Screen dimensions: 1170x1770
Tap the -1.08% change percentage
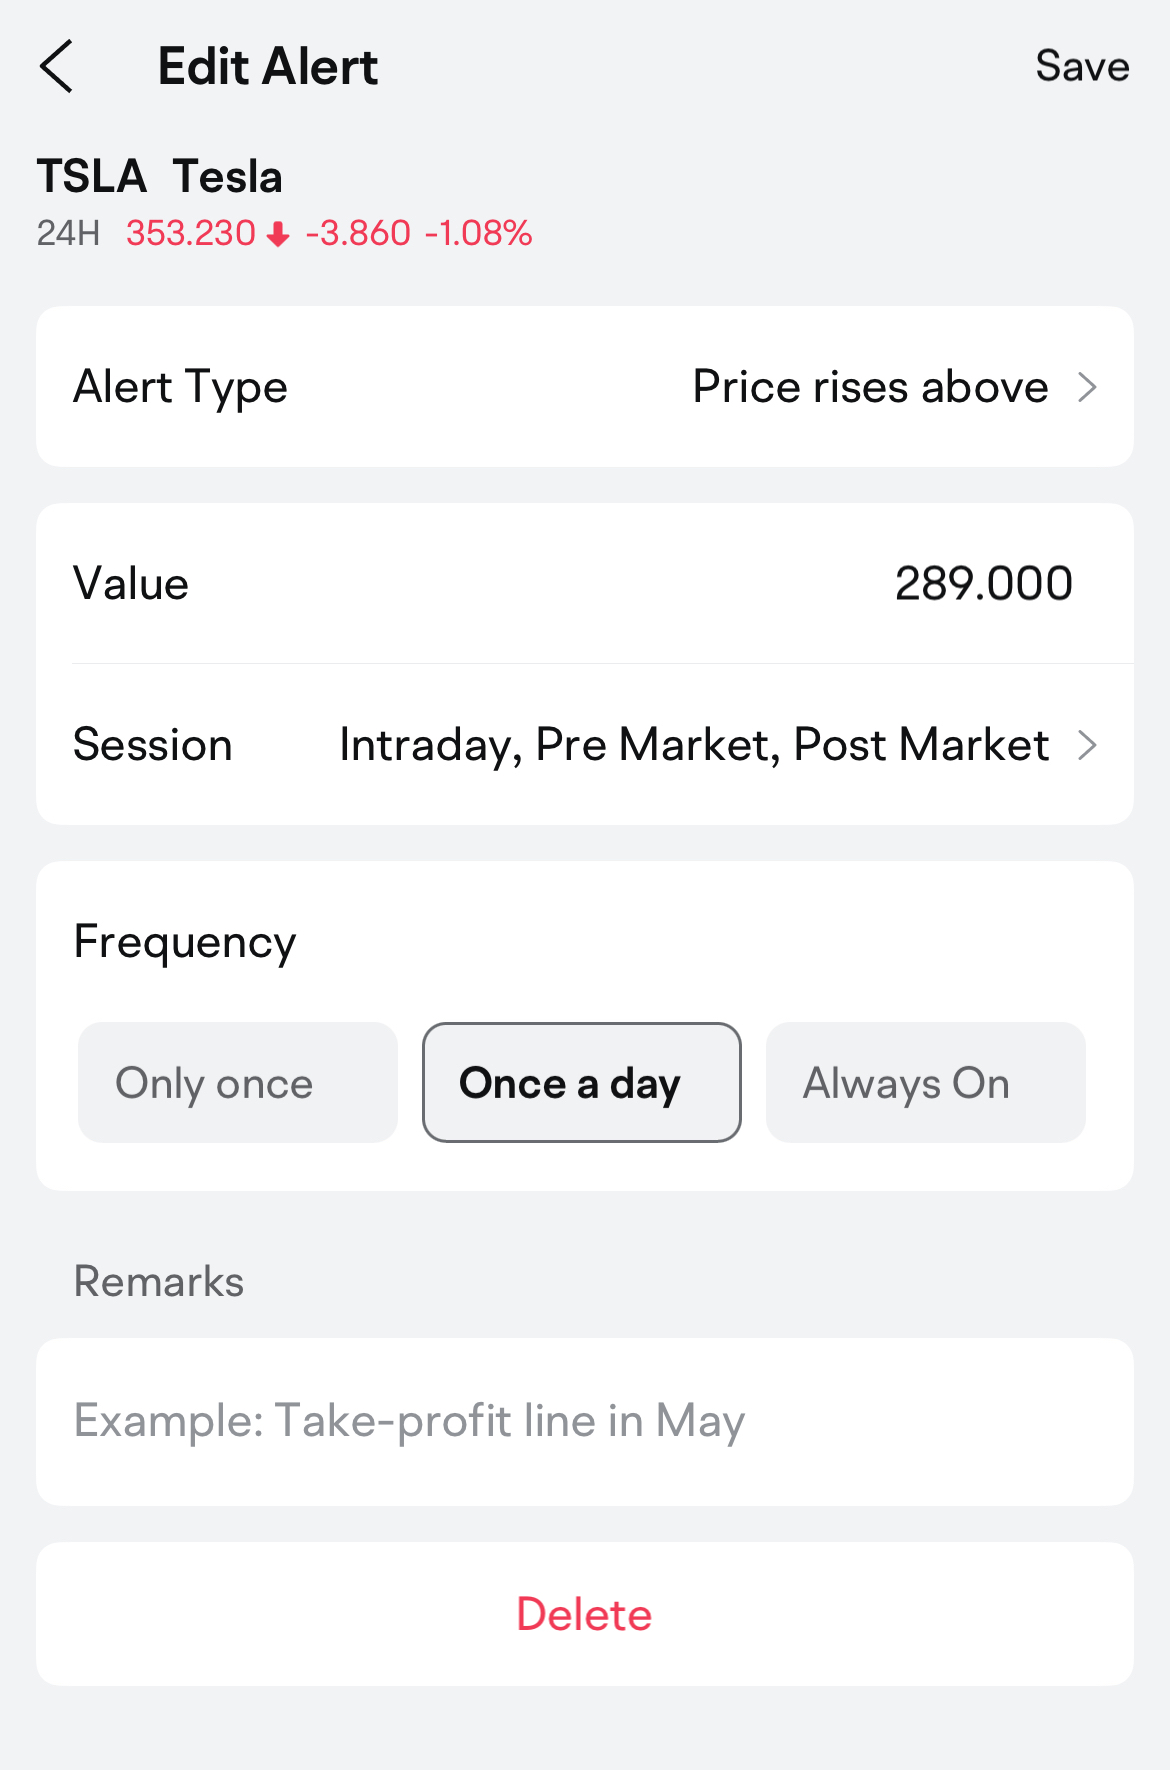click(479, 234)
